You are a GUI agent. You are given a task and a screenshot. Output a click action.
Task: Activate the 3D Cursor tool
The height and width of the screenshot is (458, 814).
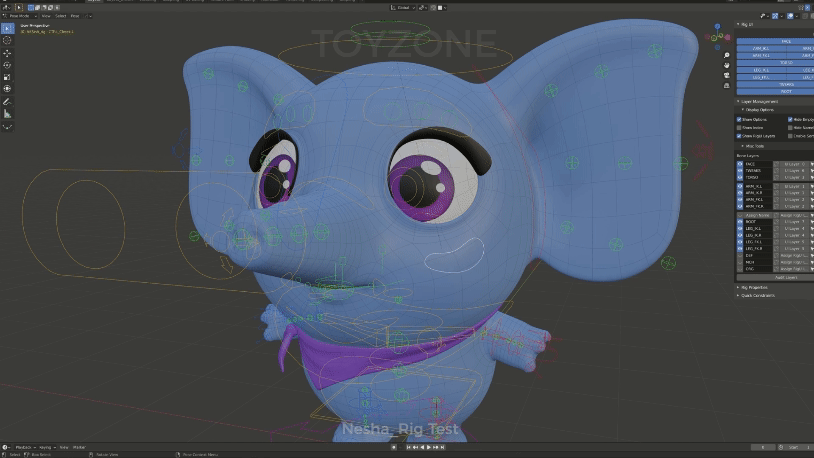tap(7, 41)
